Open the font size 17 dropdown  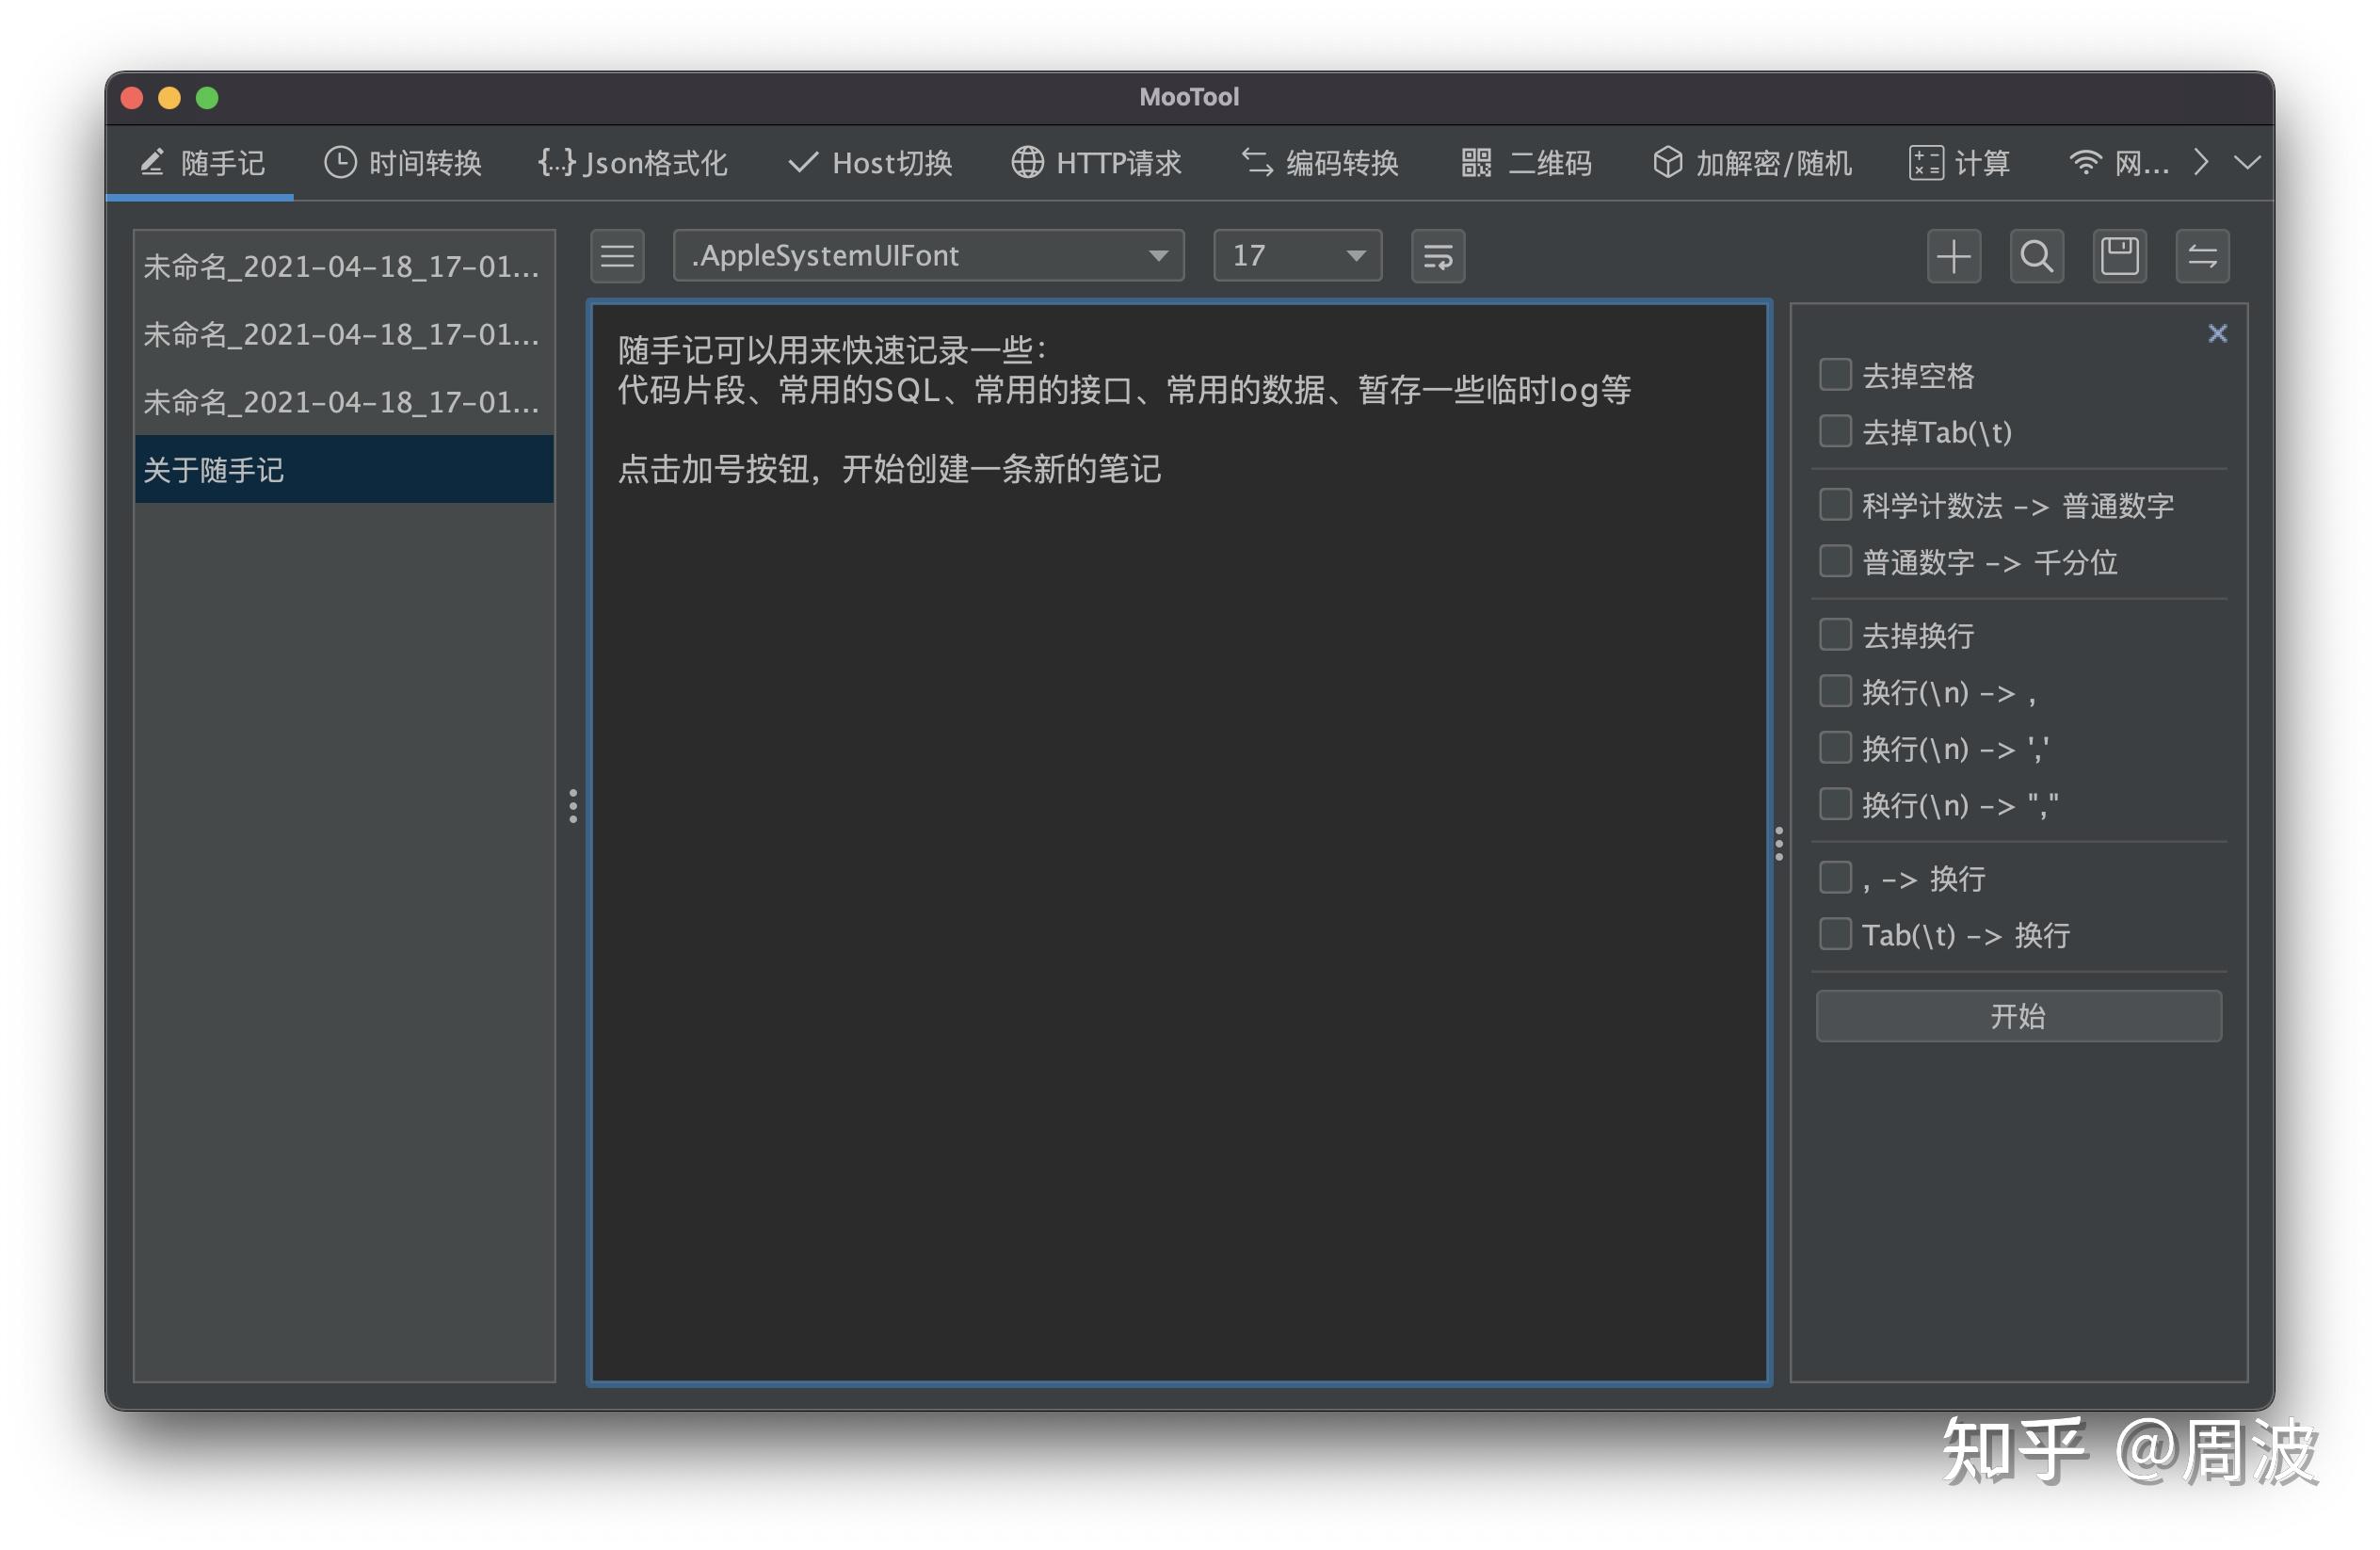click(1295, 256)
